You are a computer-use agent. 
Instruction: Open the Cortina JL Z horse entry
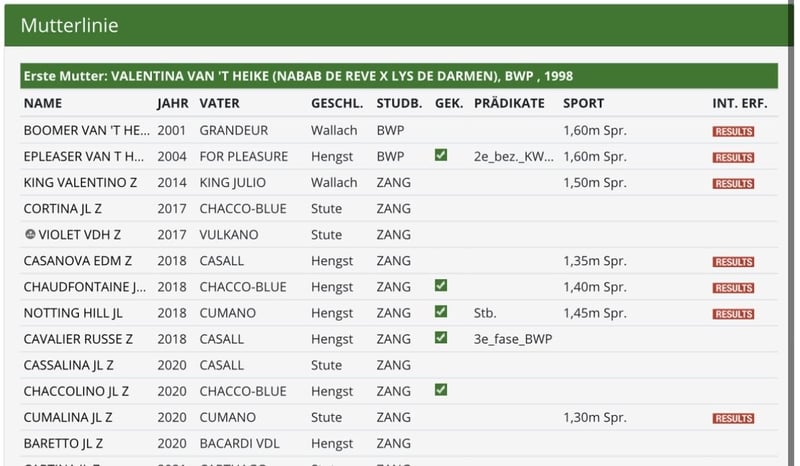tap(62, 209)
